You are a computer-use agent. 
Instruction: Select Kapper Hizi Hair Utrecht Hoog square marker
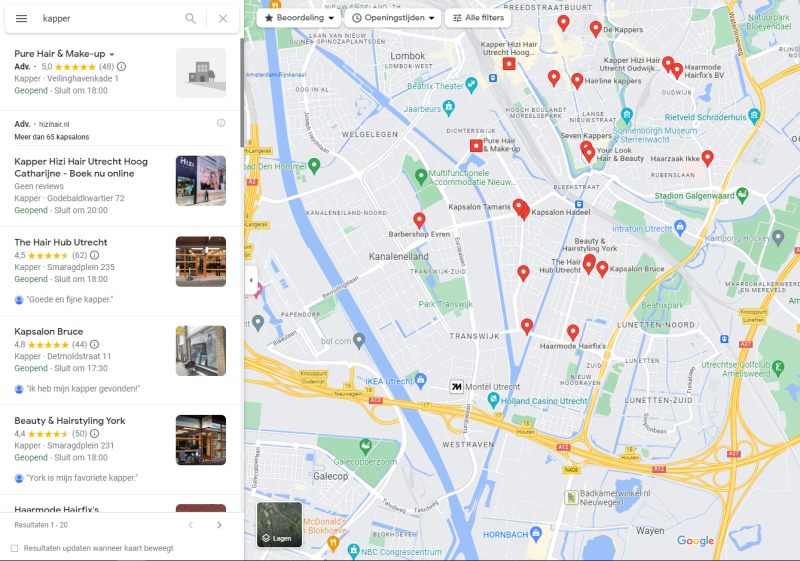509,64
